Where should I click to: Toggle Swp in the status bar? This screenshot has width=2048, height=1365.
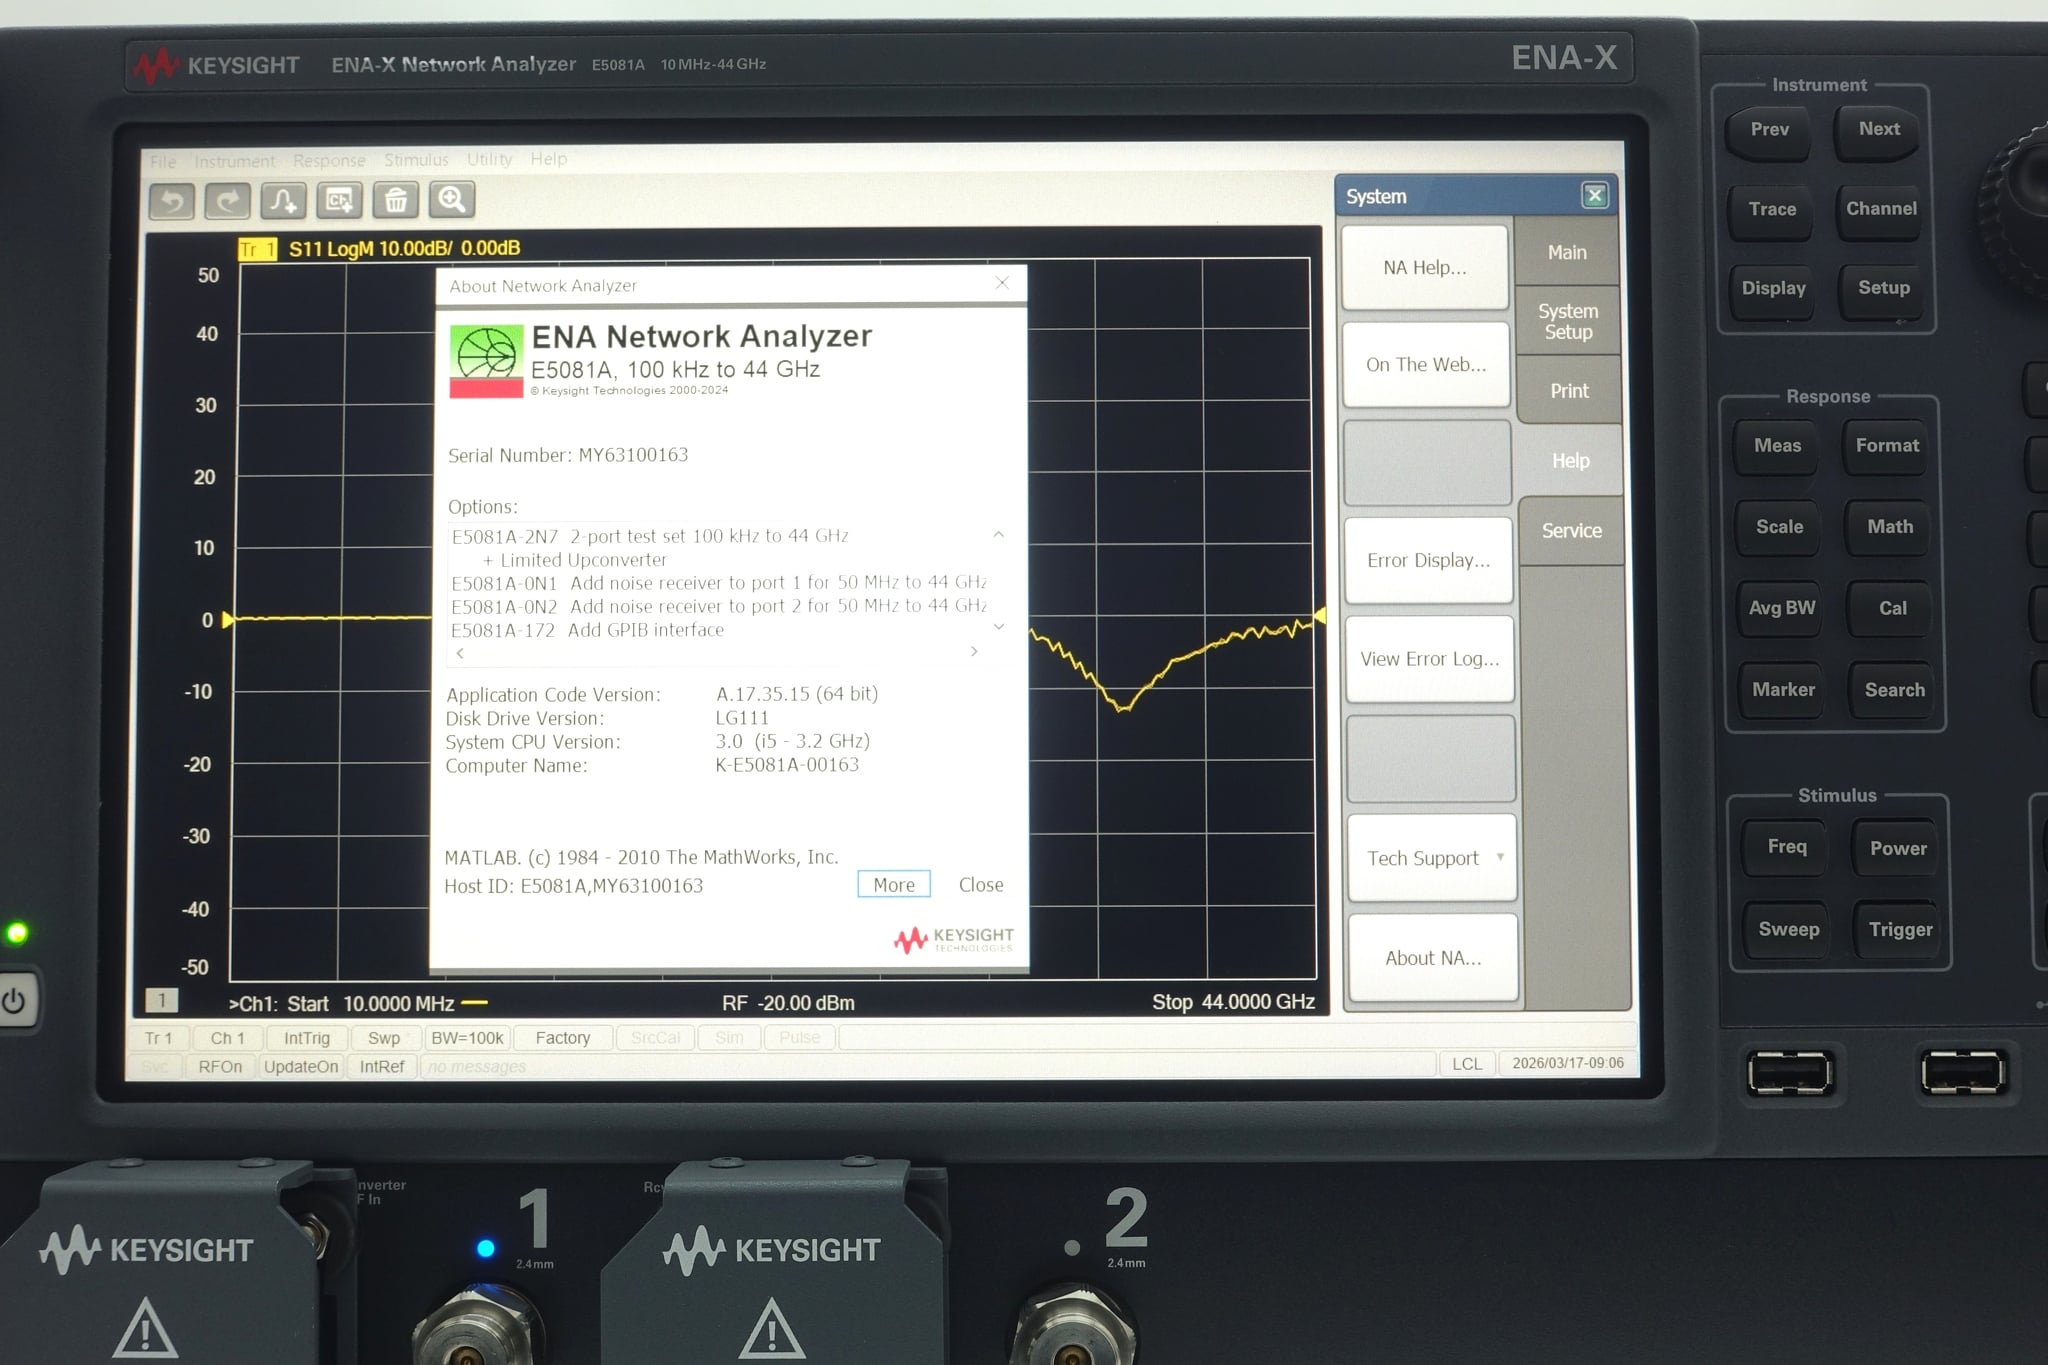coord(384,1038)
